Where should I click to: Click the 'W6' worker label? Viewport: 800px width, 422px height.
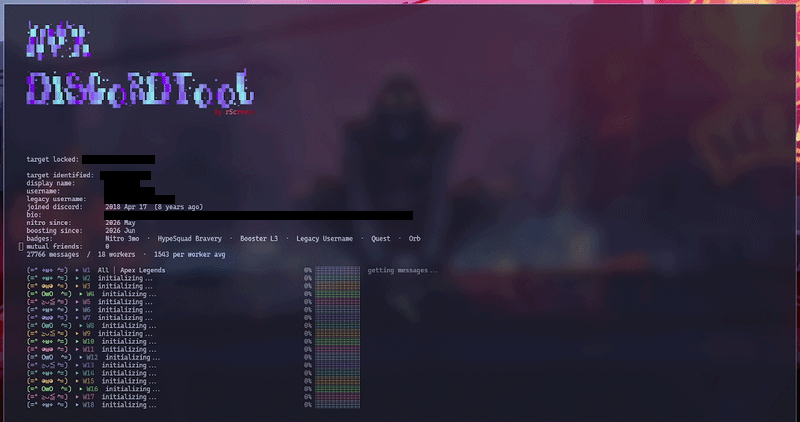(x=87, y=310)
